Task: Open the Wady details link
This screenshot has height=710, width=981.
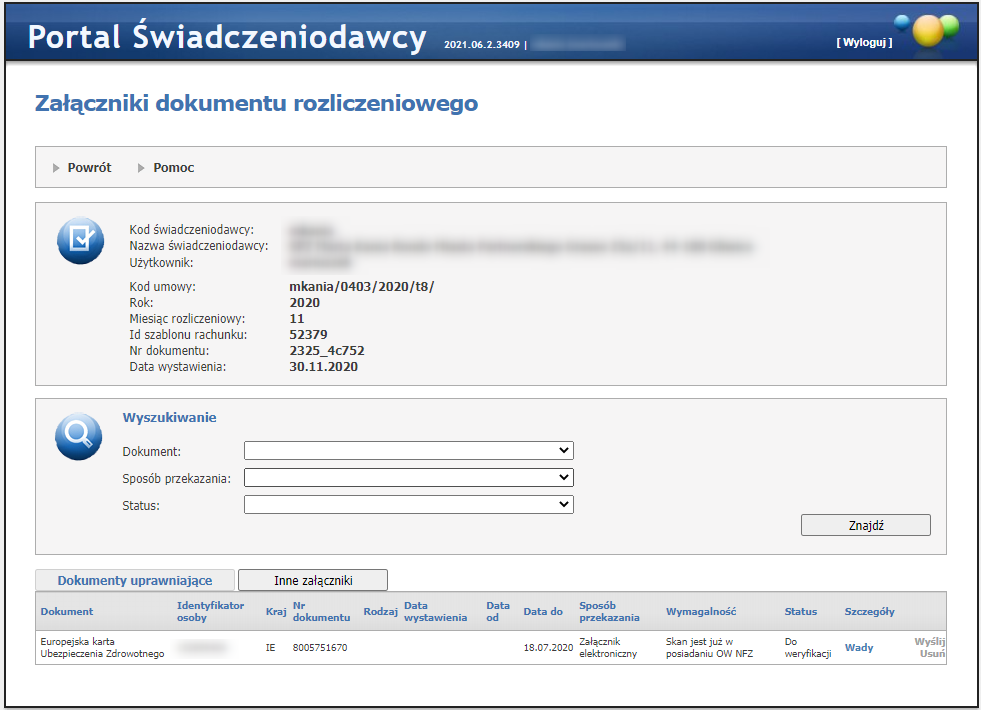Action: coord(858,648)
